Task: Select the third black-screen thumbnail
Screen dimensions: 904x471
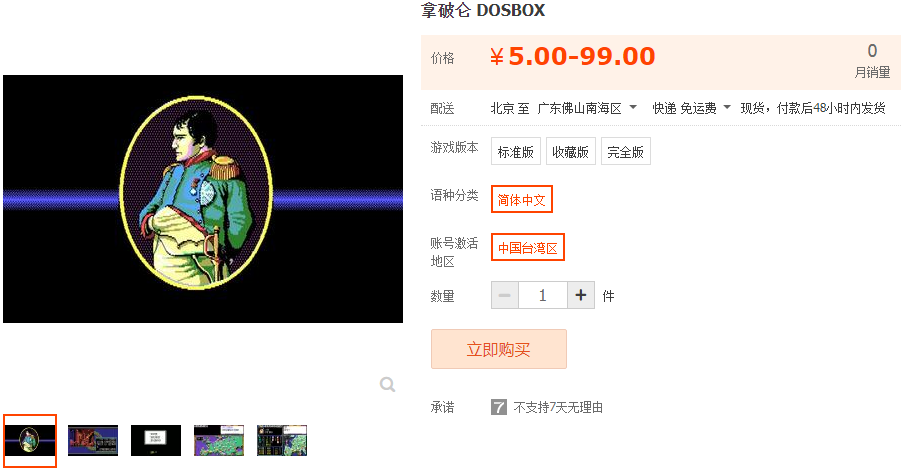Action: [x=156, y=440]
